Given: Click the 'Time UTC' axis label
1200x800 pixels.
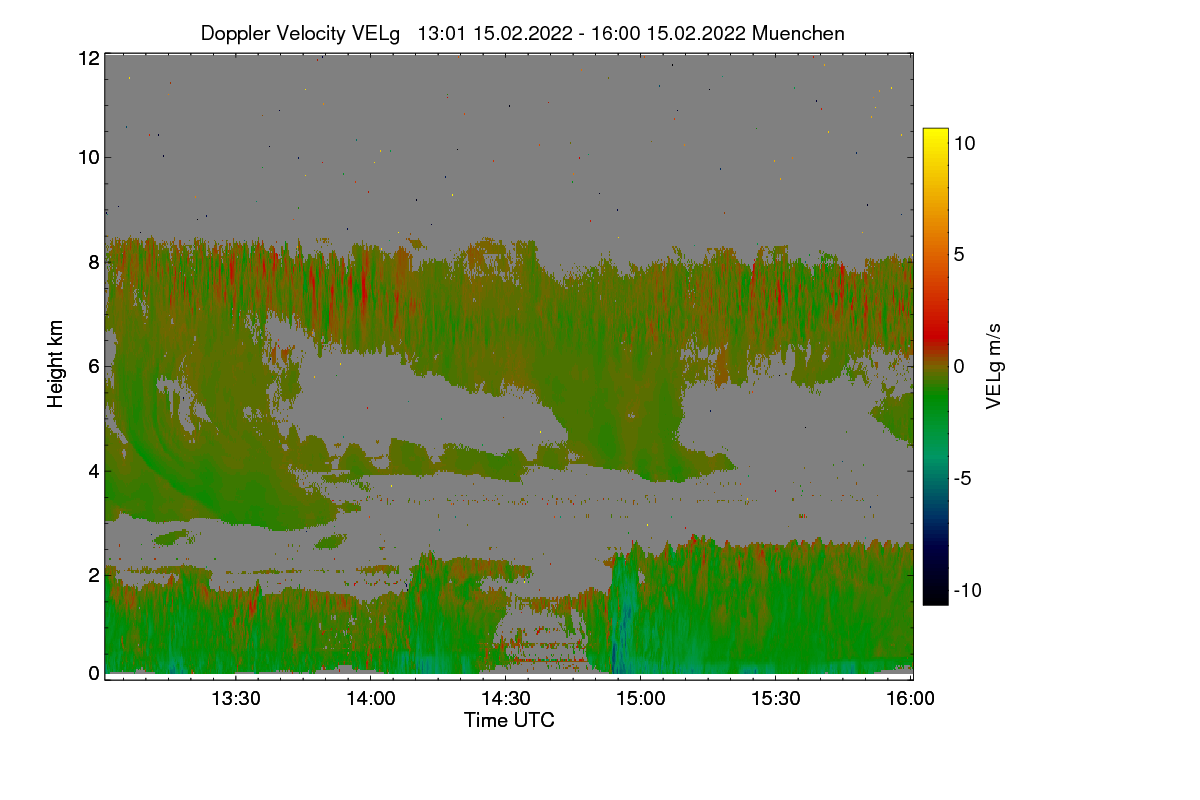Looking at the screenshot, I should (x=509, y=720).
